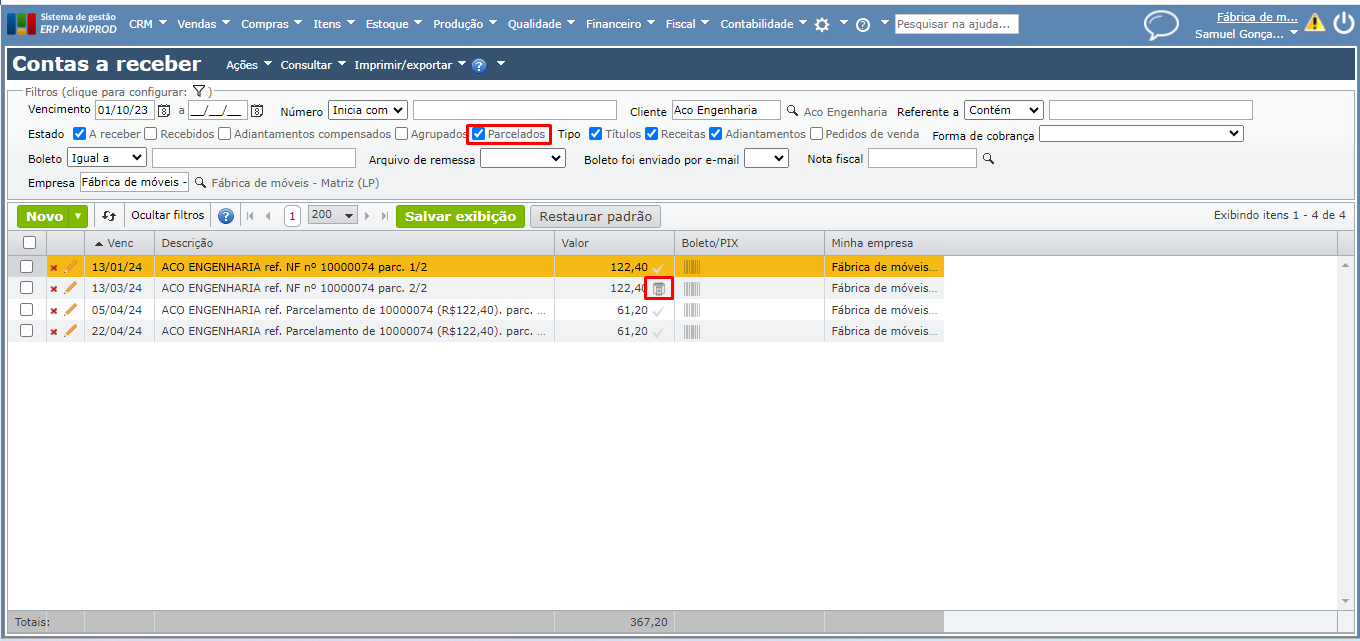Image resolution: width=1360 pixels, height=641 pixels.
Task: Open the help question mark in top menu
Action: pyautogui.click(x=863, y=25)
